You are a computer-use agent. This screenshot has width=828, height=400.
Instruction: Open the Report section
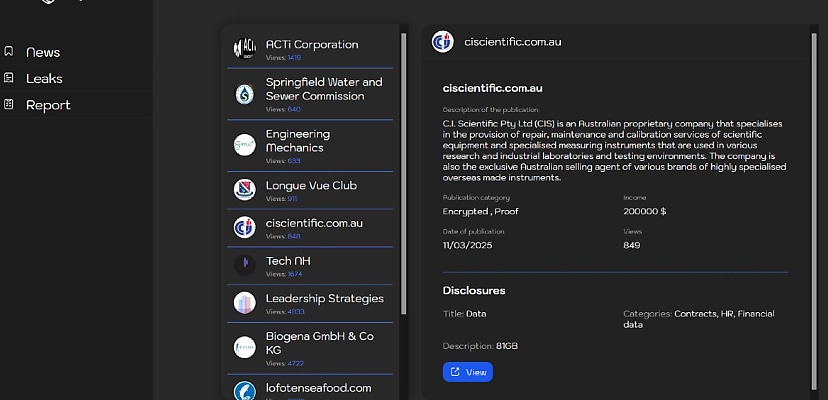48,105
